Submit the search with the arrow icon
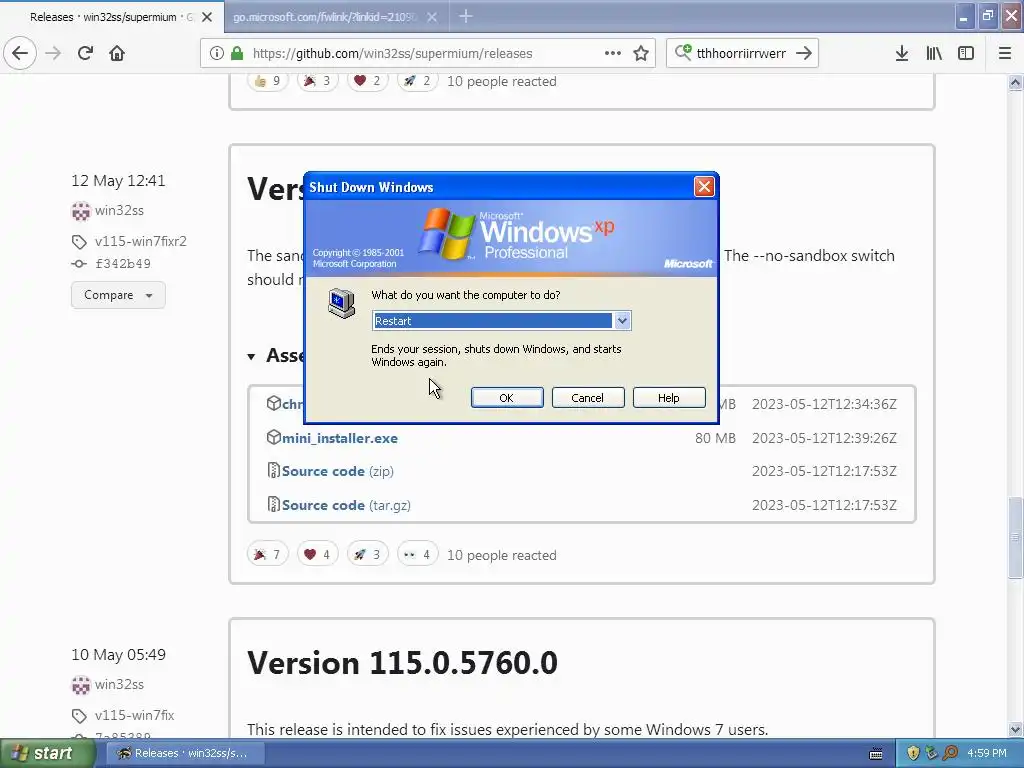This screenshot has width=1024, height=768. click(804, 53)
